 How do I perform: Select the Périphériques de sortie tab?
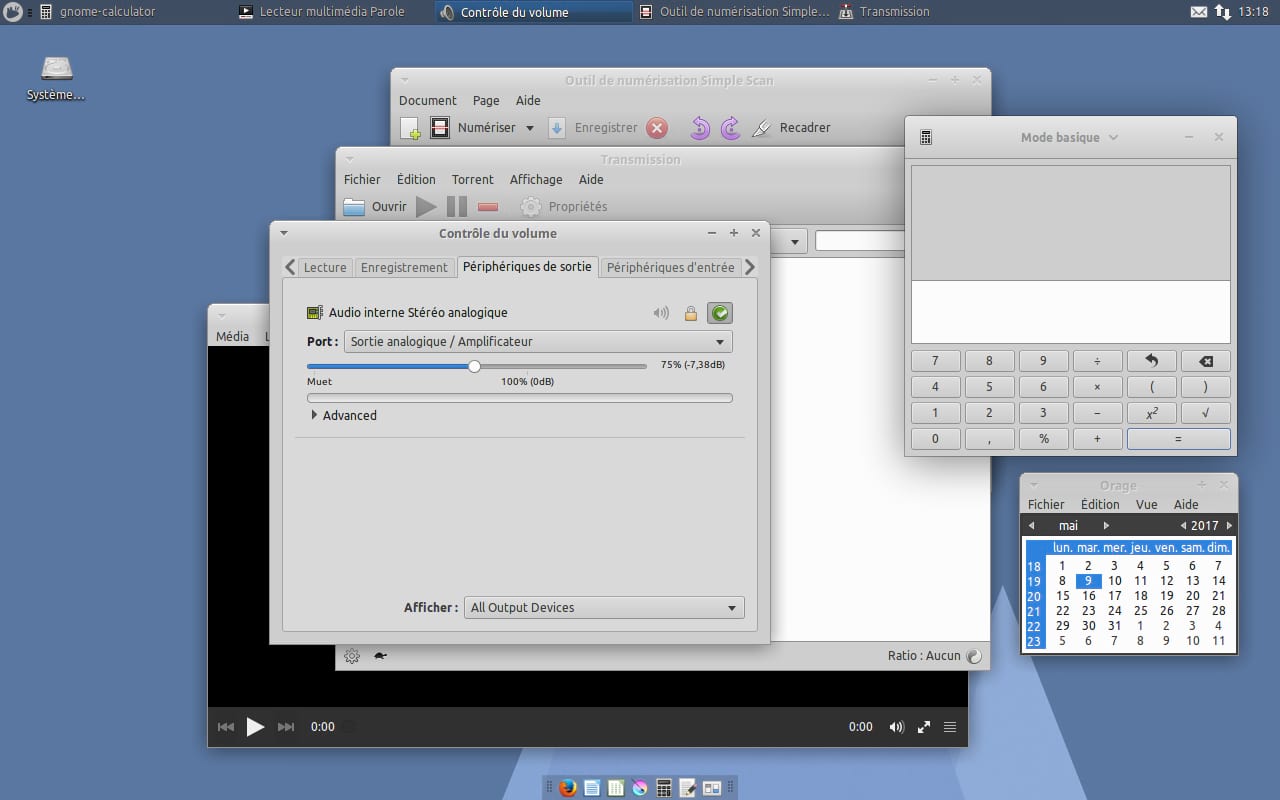pyautogui.click(x=527, y=267)
